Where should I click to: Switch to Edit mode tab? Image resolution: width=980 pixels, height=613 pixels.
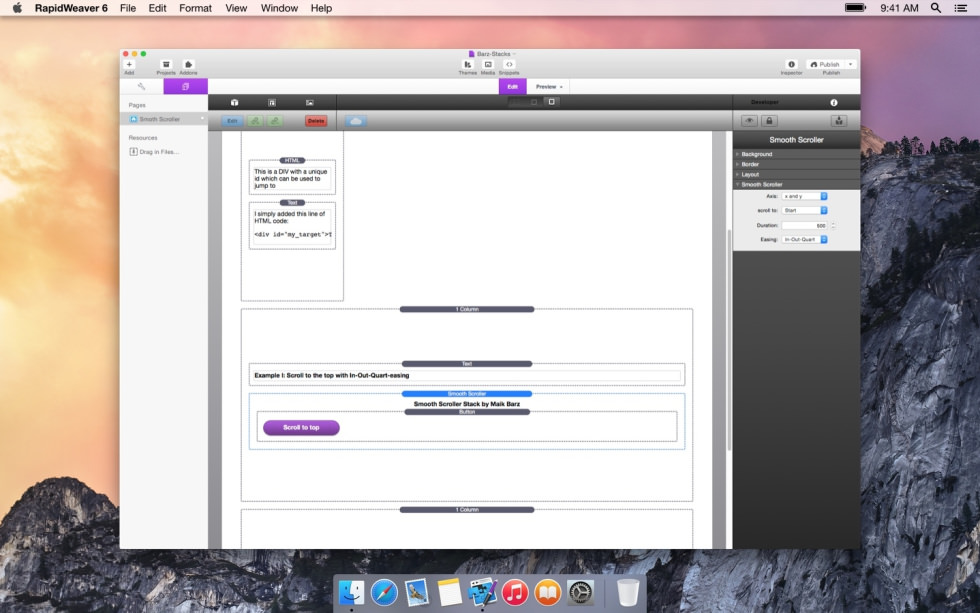(512, 86)
